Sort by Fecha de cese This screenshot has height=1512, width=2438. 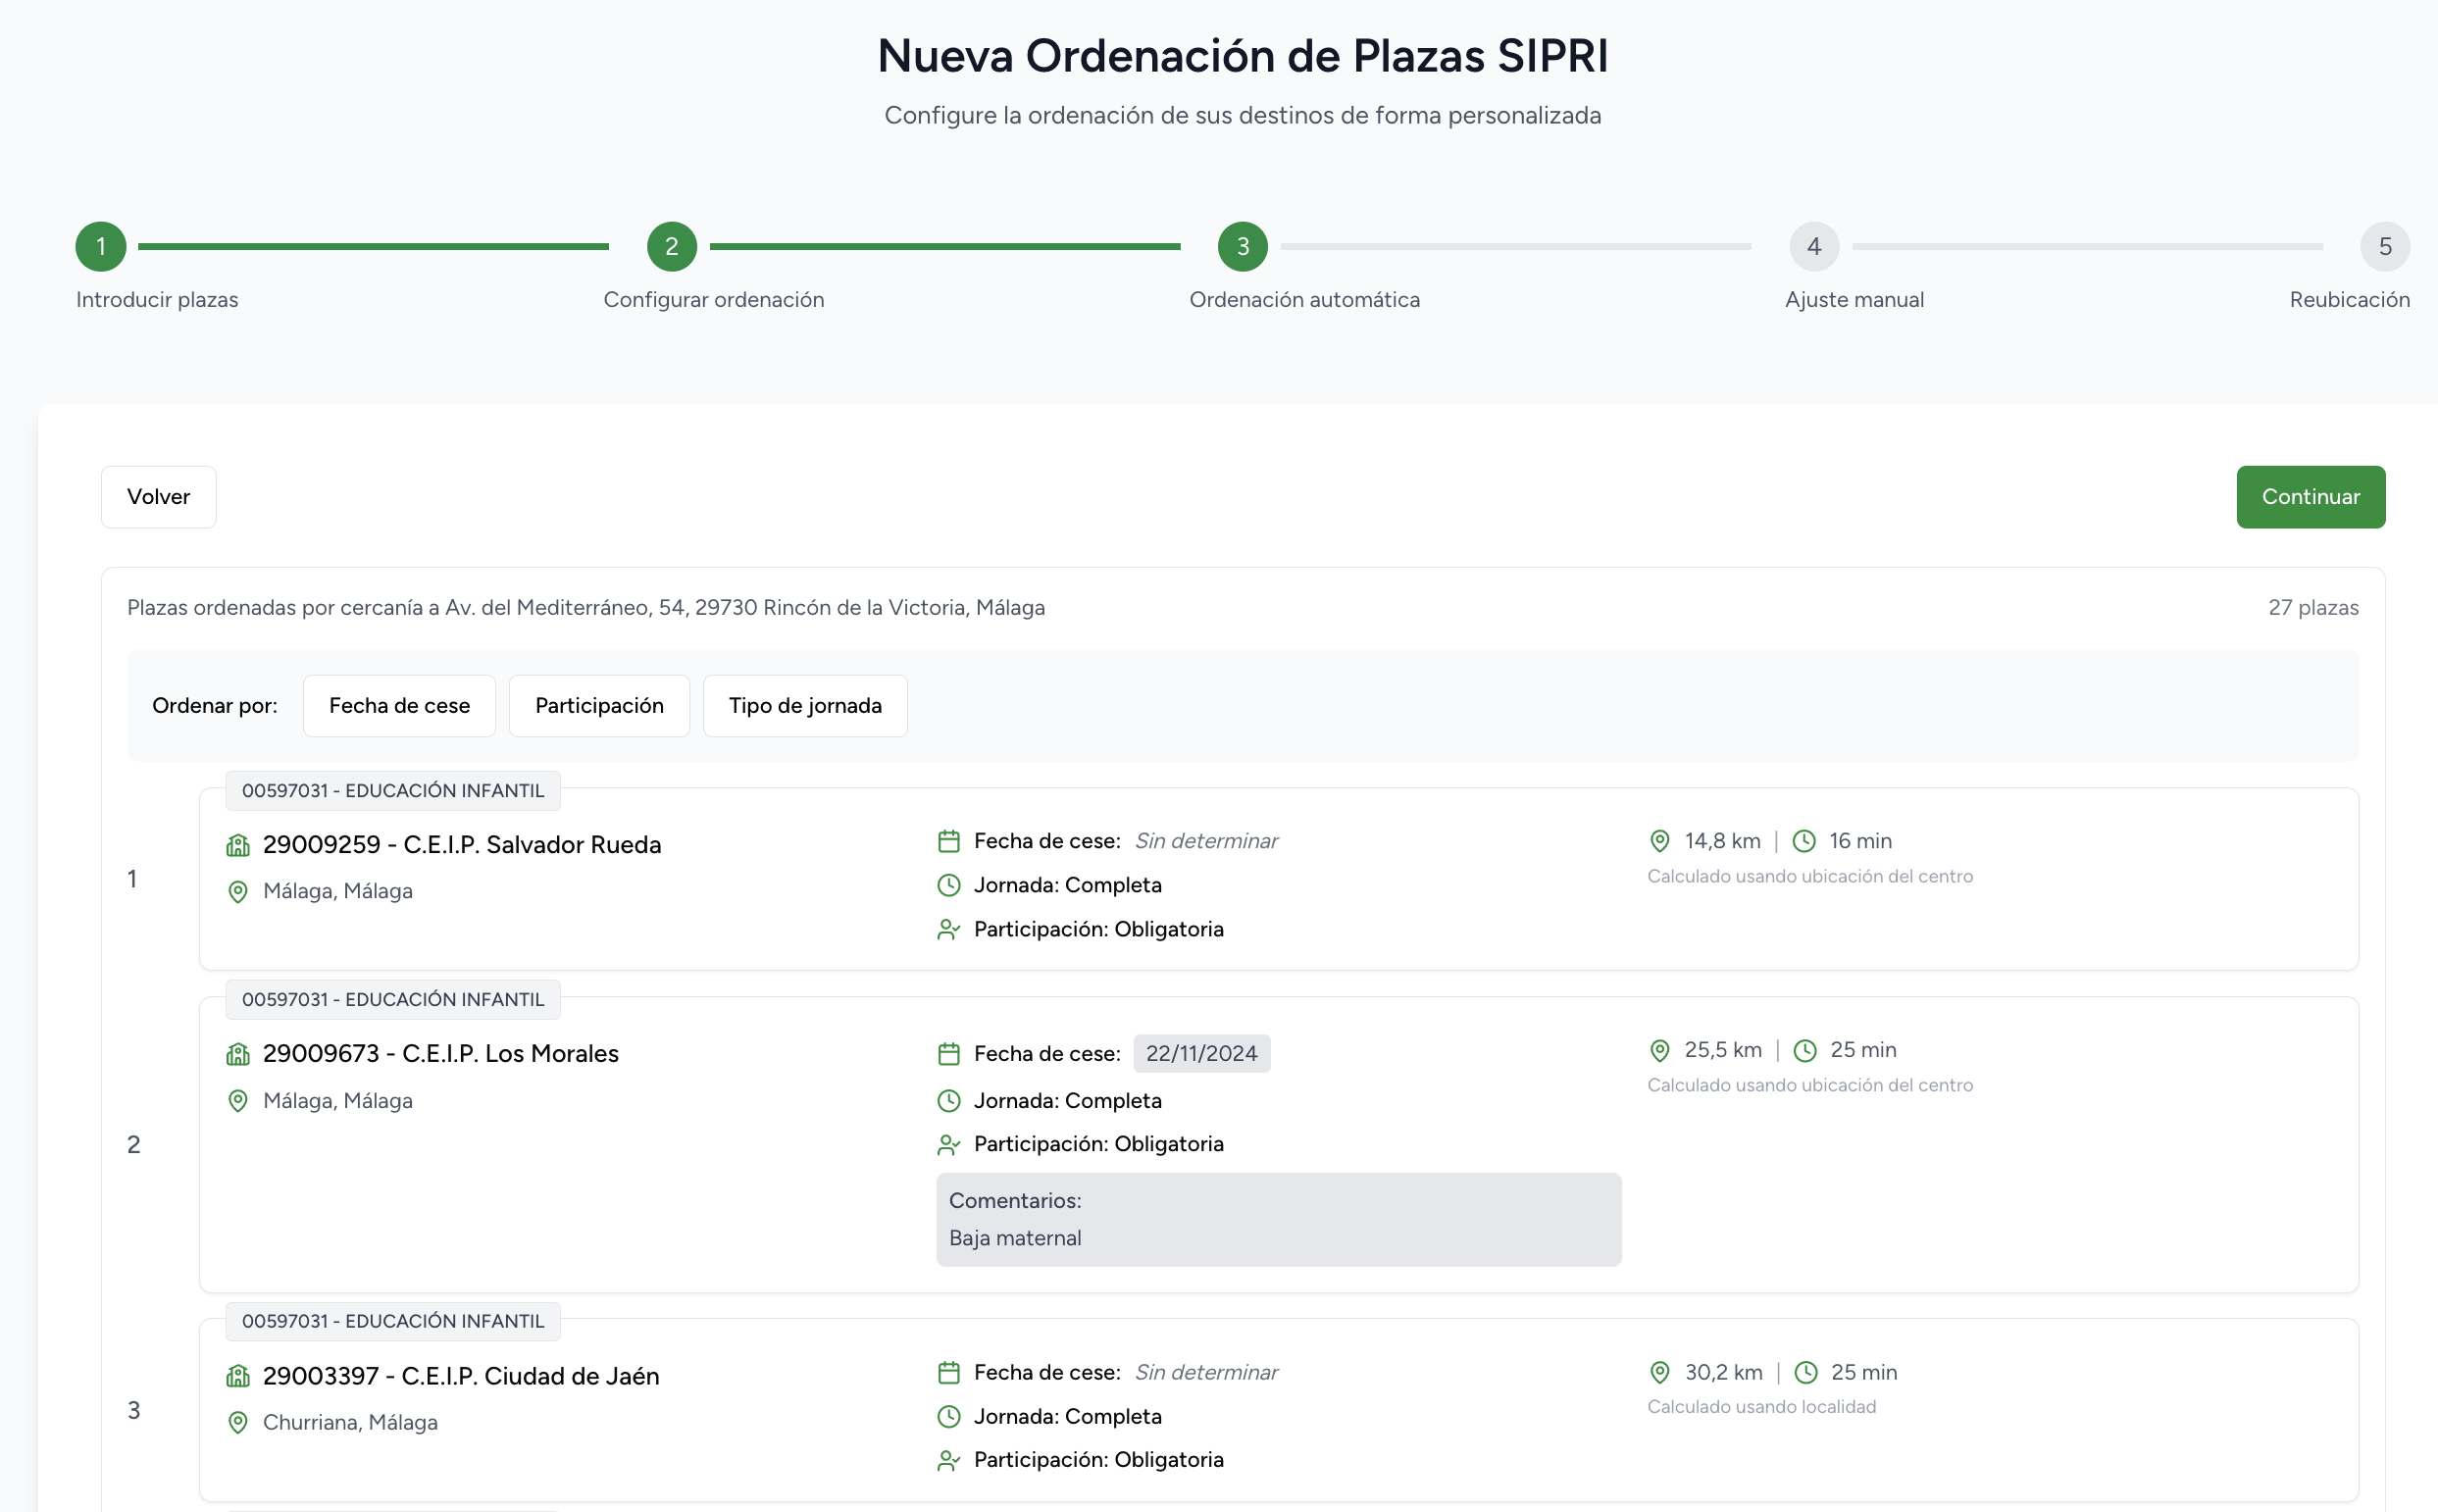click(399, 706)
